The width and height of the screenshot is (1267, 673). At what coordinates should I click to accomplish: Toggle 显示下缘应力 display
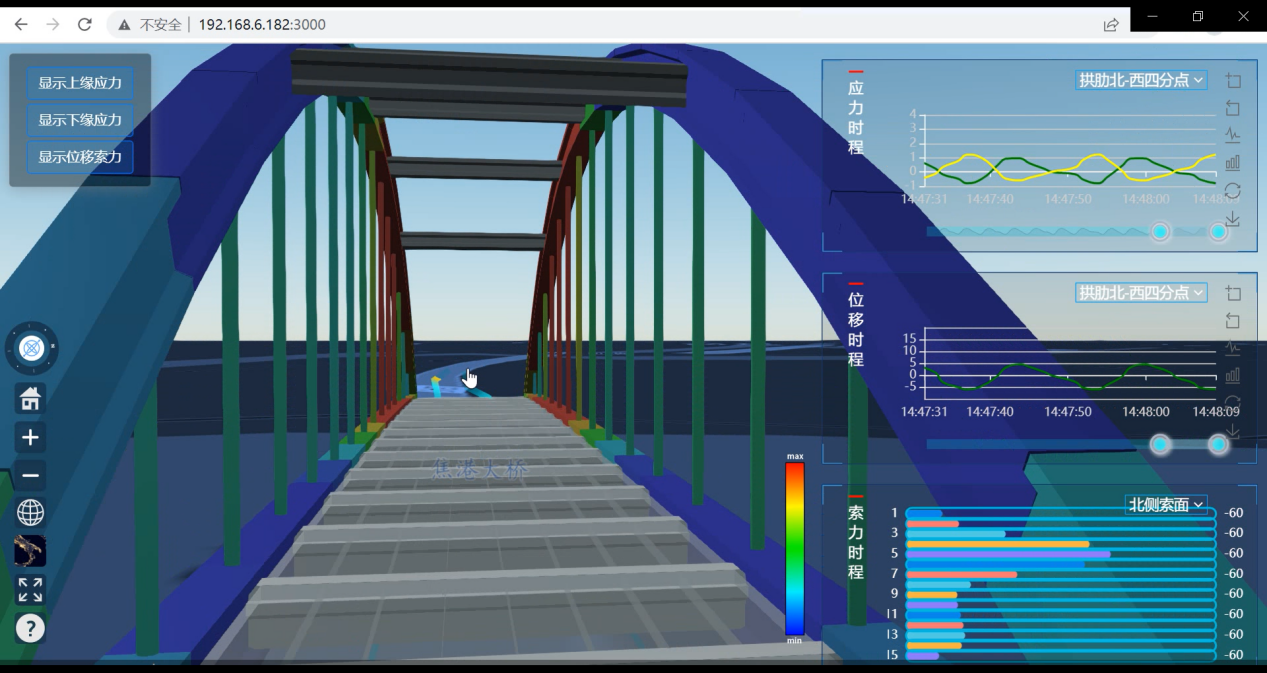pyautogui.click(x=80, y=120)
